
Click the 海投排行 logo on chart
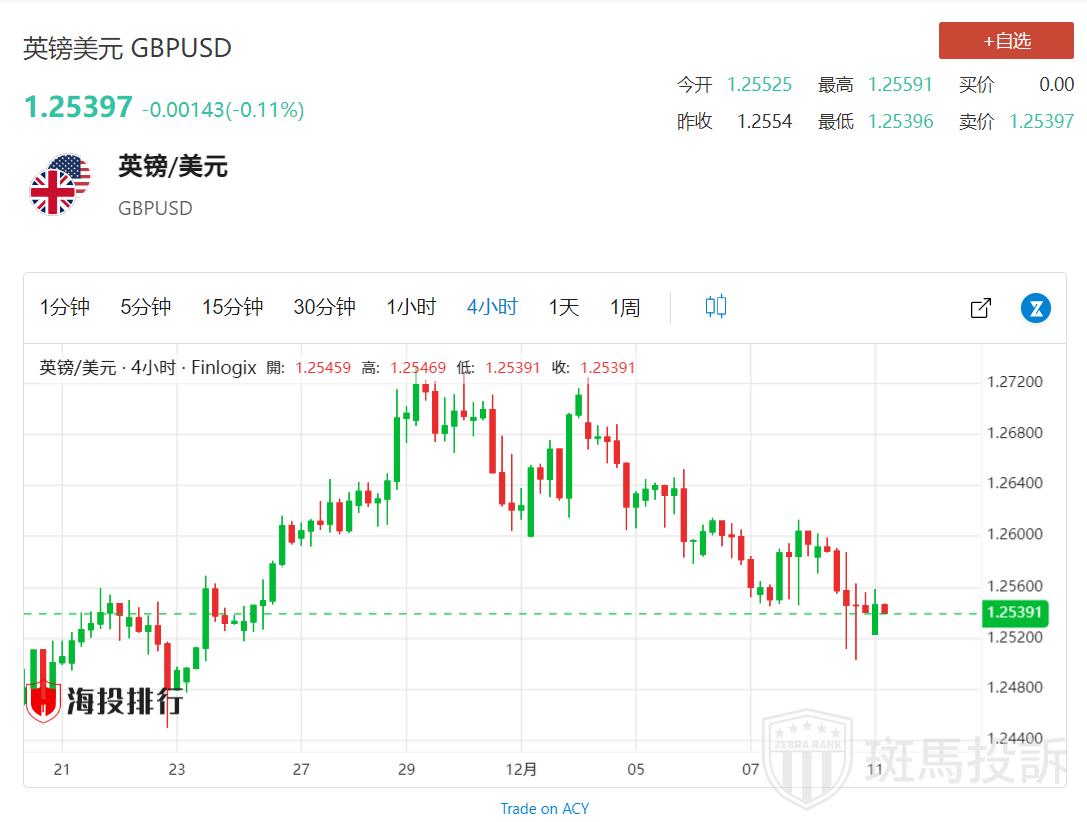pyautogui.click(x=104, y=701)
